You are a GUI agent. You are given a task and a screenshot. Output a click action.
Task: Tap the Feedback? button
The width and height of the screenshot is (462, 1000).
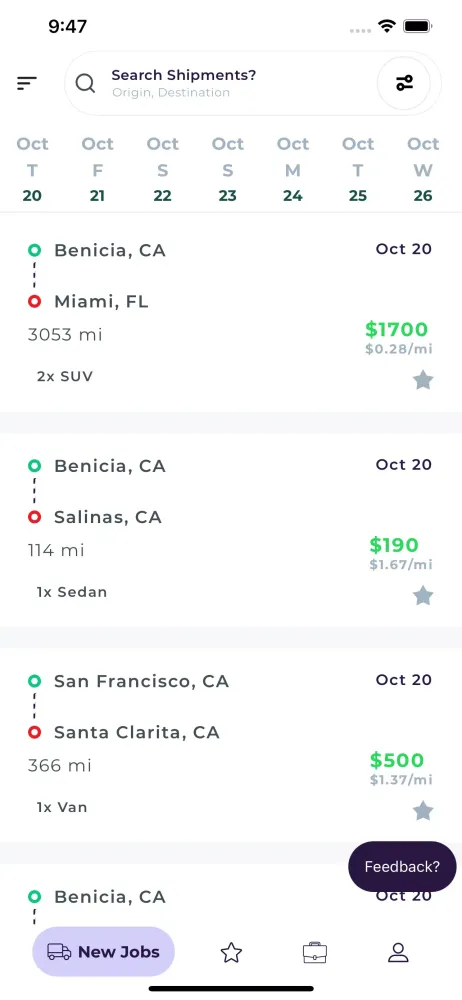(x=402, y=867)
